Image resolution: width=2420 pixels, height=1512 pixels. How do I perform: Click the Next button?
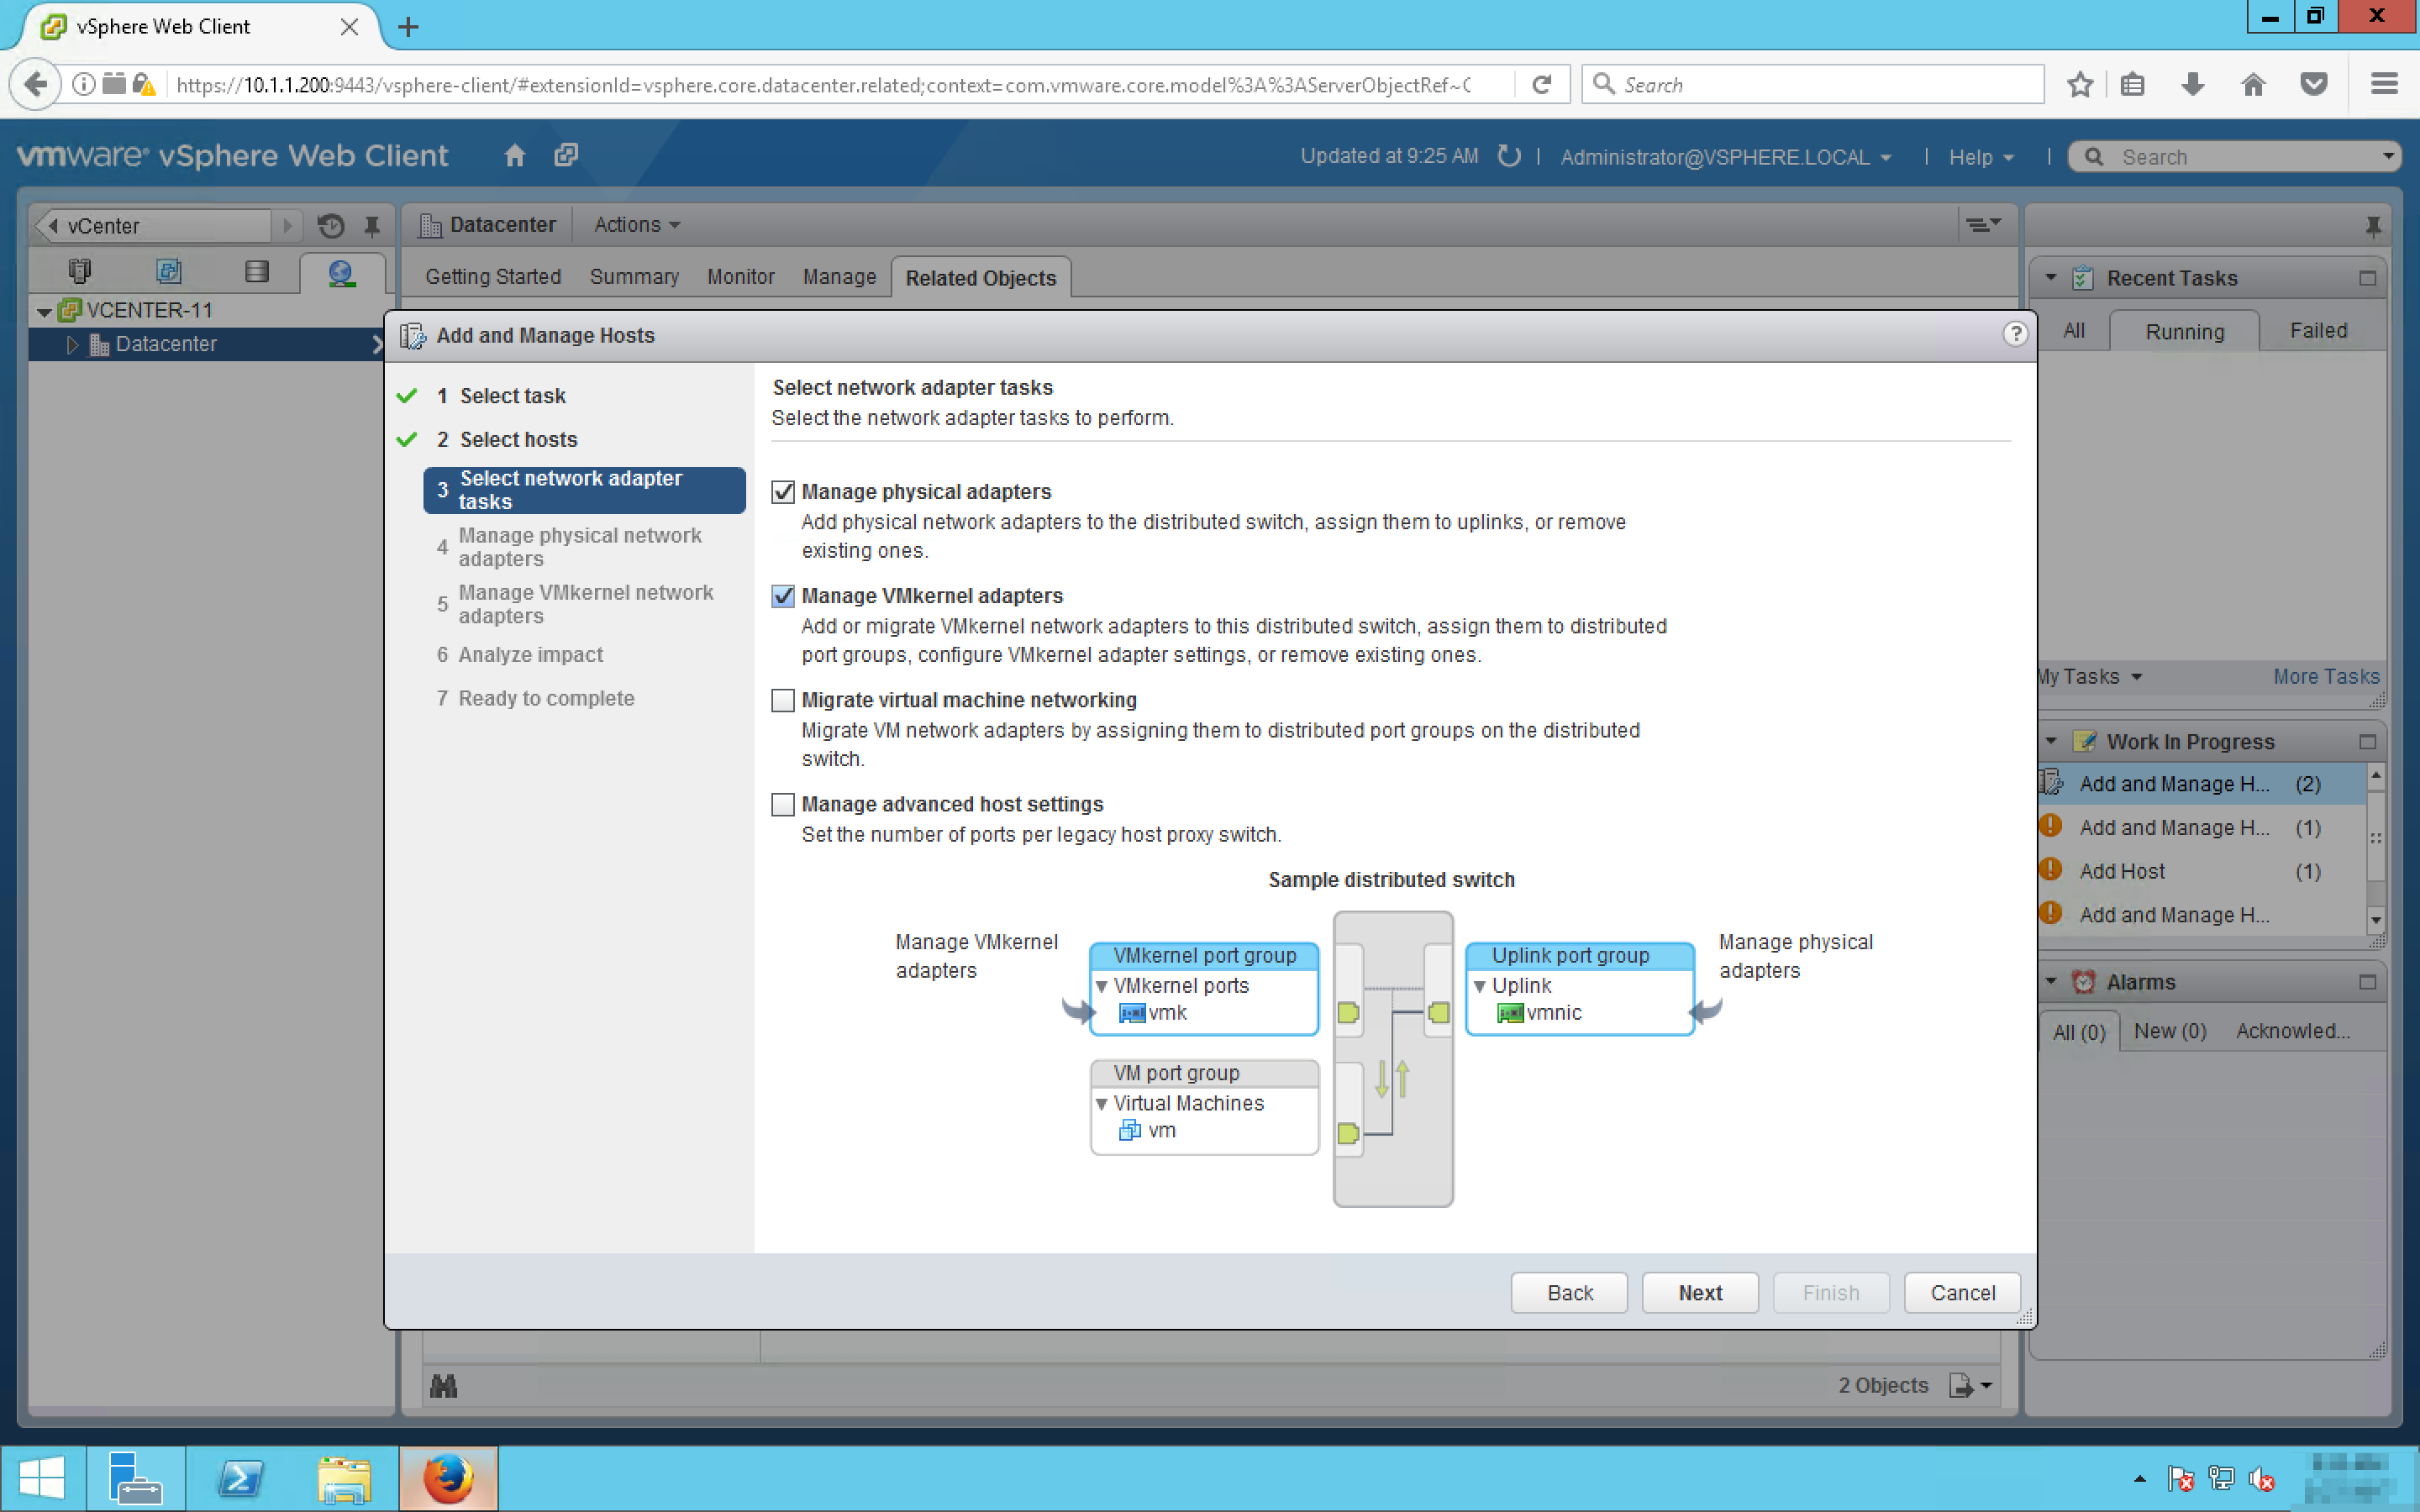point(1699,1292)
